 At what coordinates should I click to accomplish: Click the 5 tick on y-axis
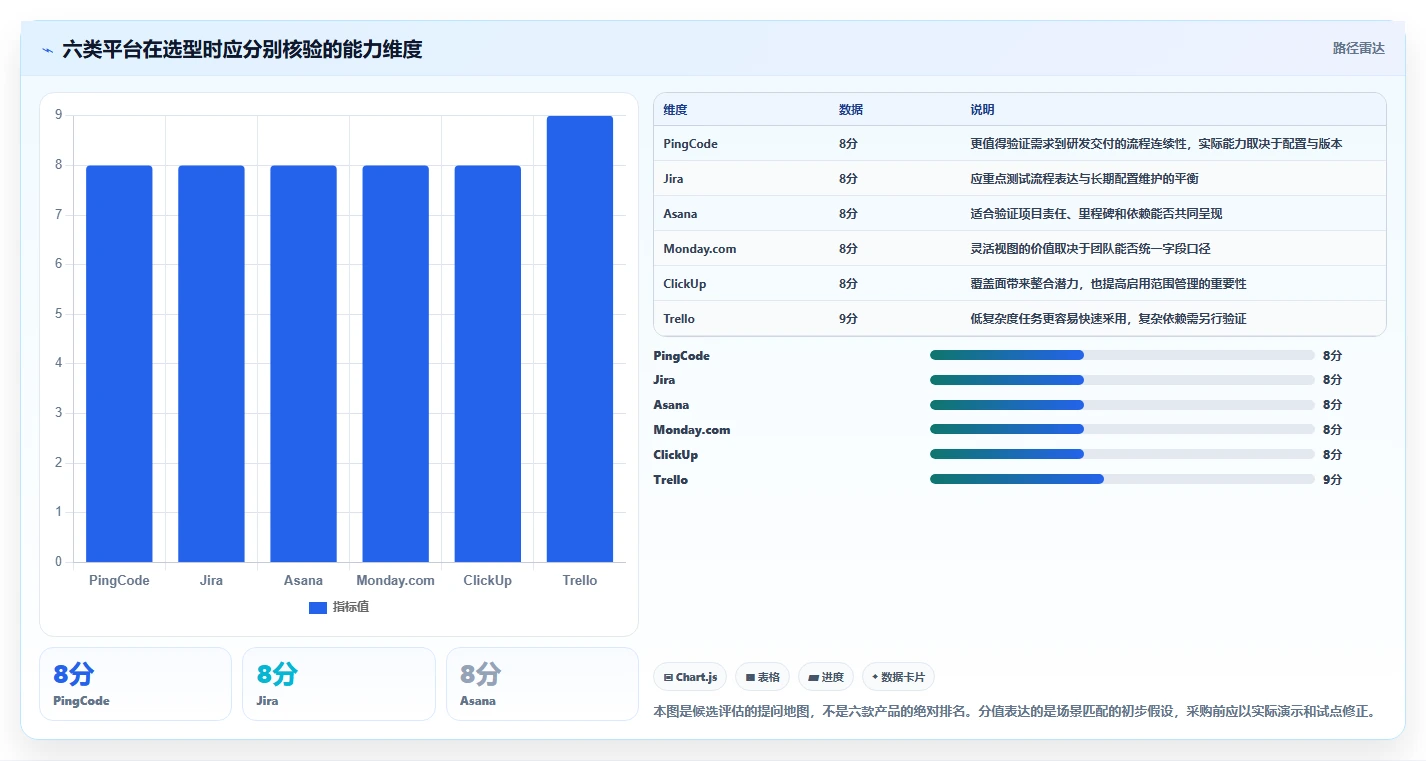click(58, 314)
